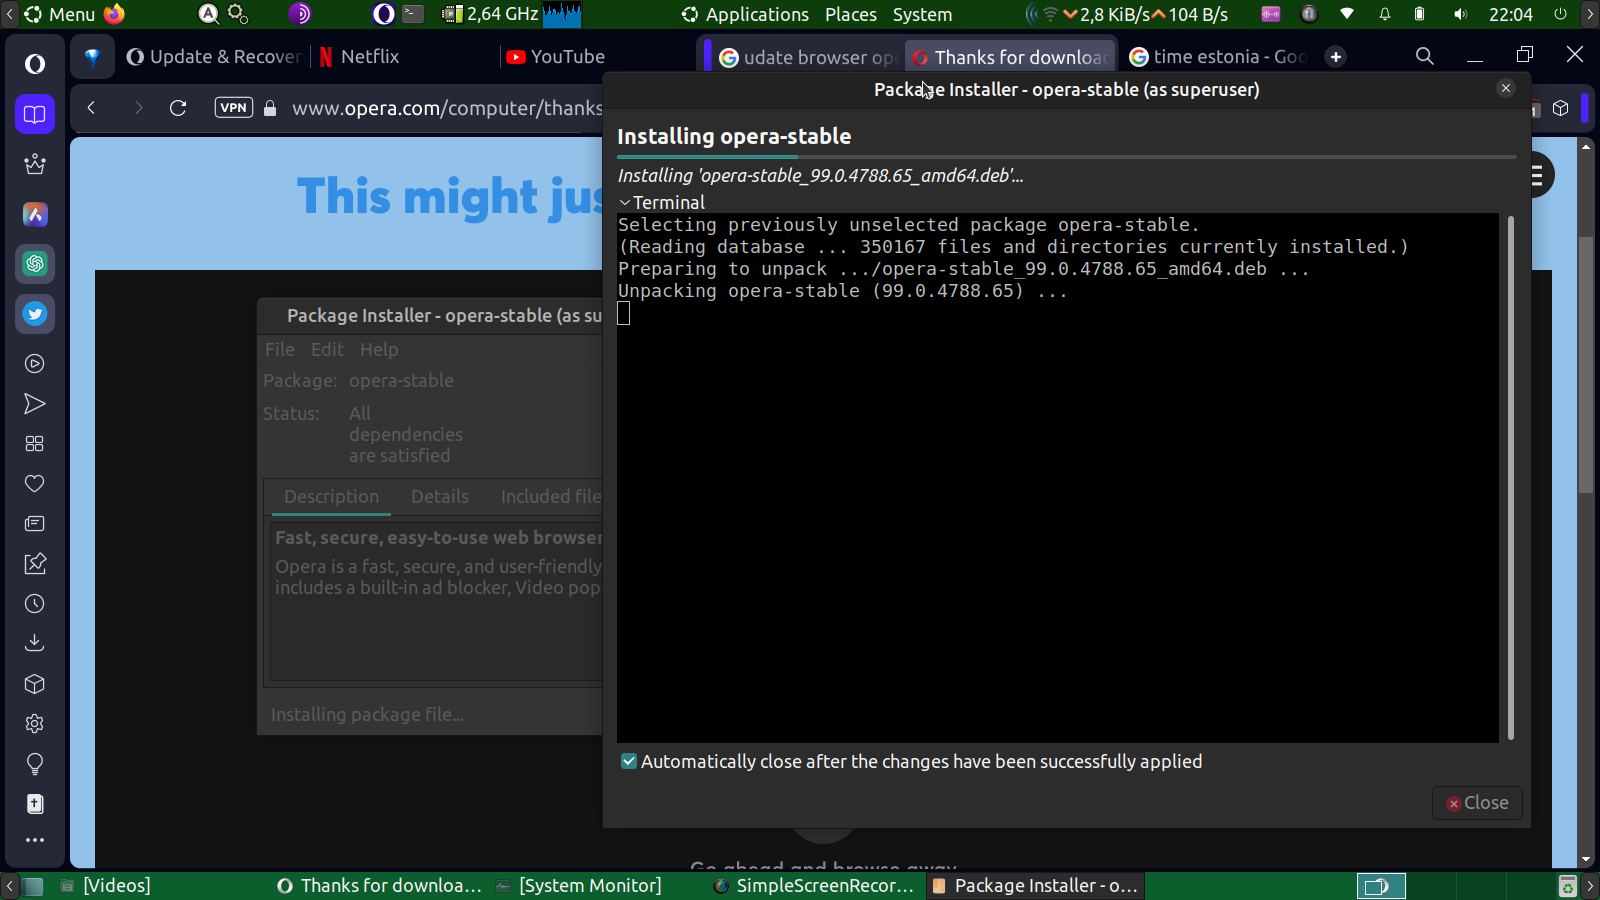Screen dimensions: 1600x900
Task: Open Opera Settings gear in sidebar
Action: tap(35, 724)
